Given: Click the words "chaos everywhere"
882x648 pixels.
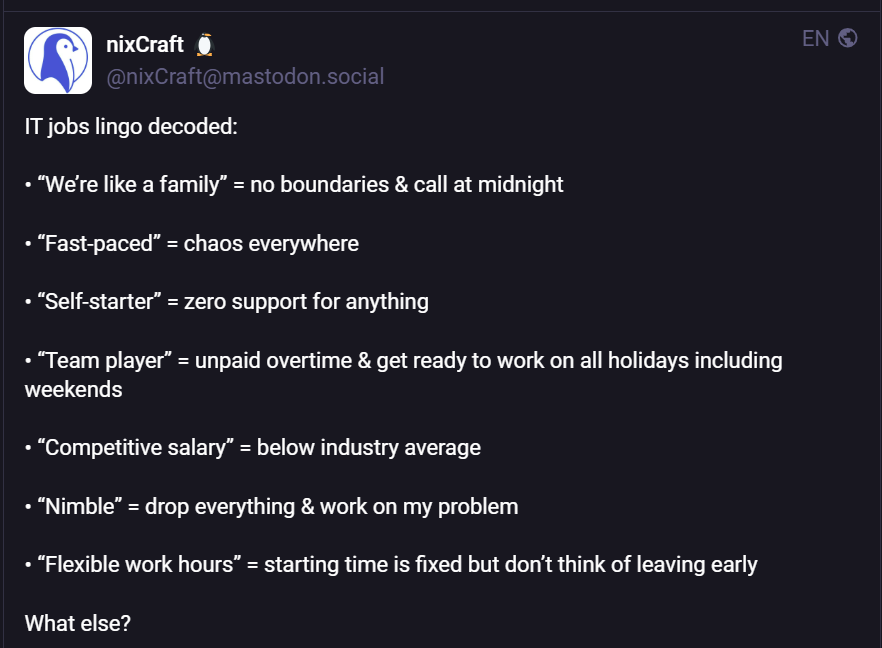Looking at the screenshot, I should click(x=271, y=244).
